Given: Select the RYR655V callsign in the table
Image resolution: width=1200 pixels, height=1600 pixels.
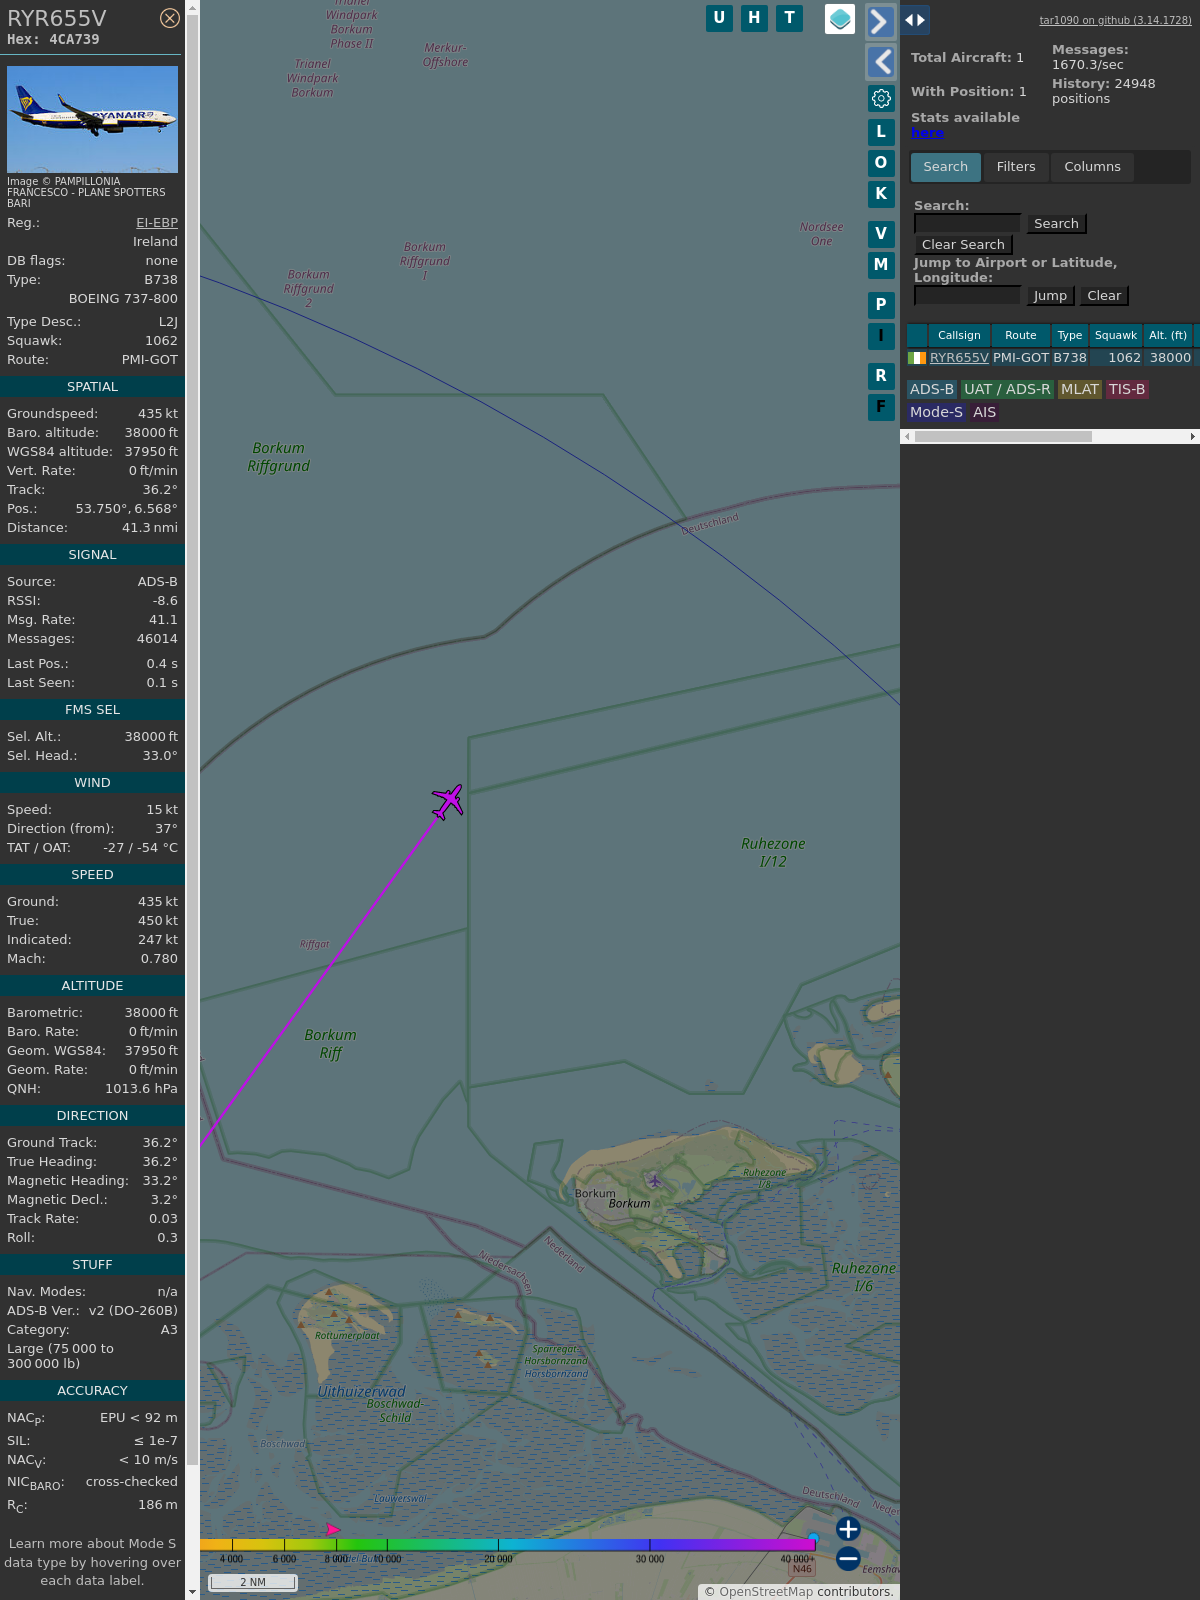Looking at the screenshot, I should click(x=959, y=358).
